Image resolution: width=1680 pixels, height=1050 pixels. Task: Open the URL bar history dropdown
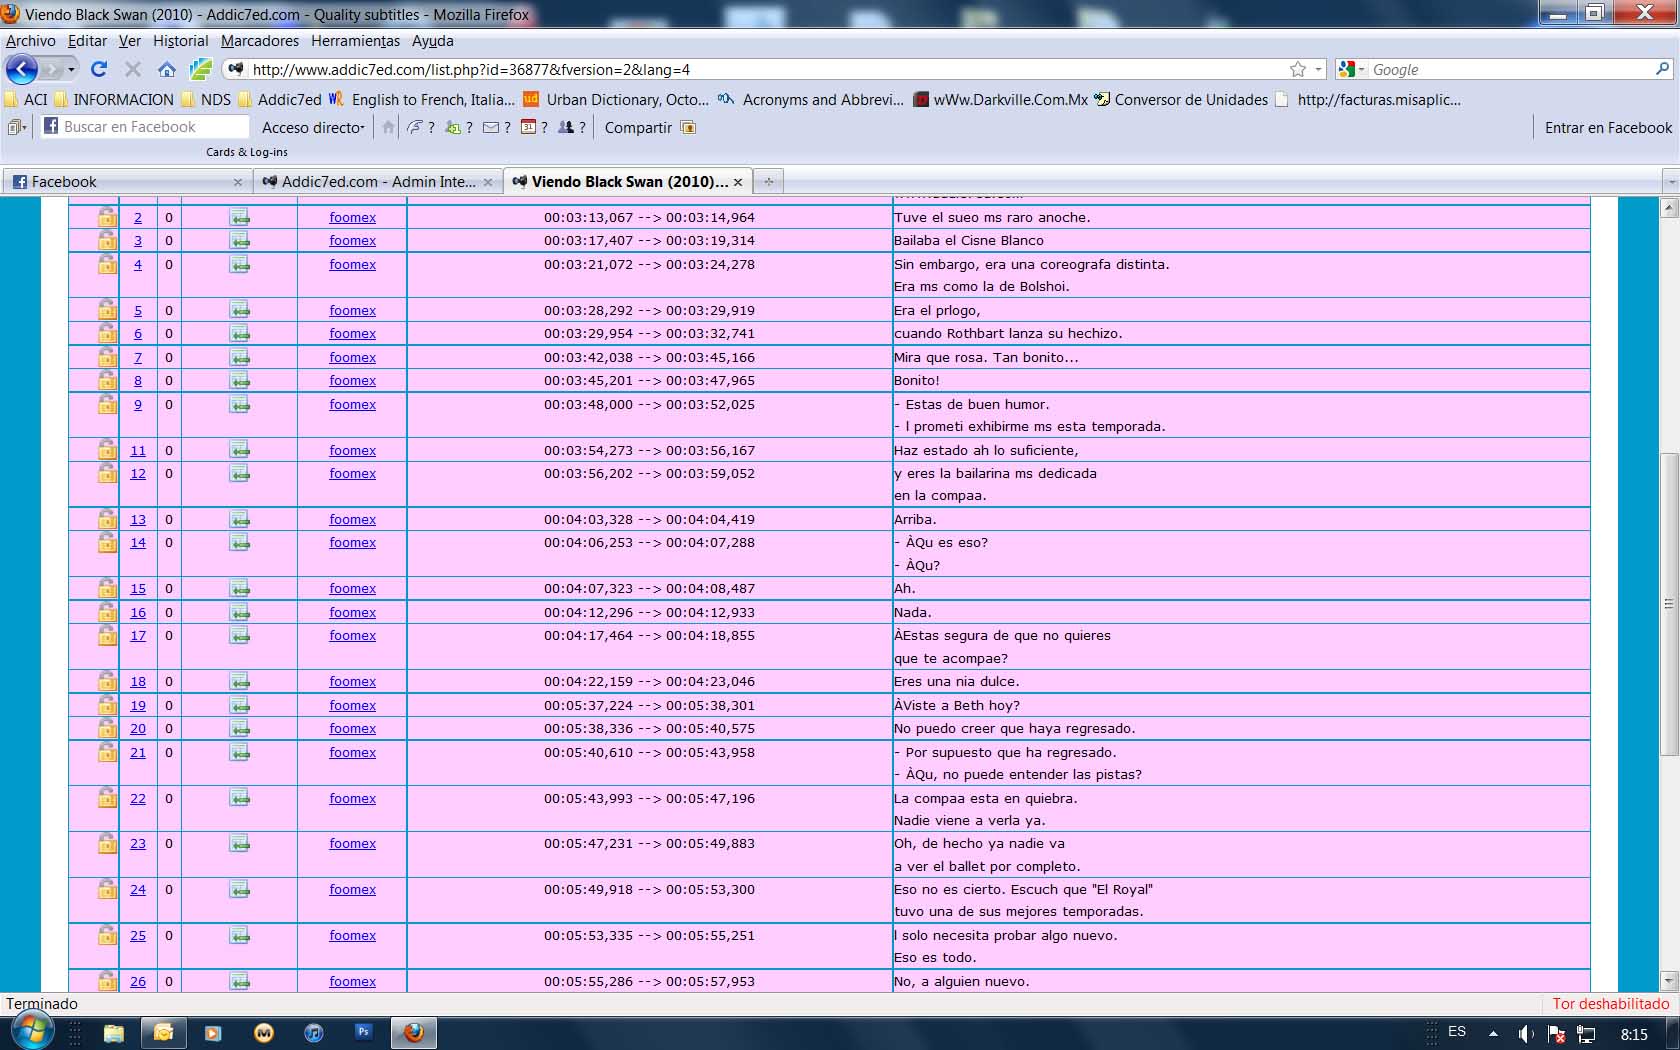click(1319, 69)
